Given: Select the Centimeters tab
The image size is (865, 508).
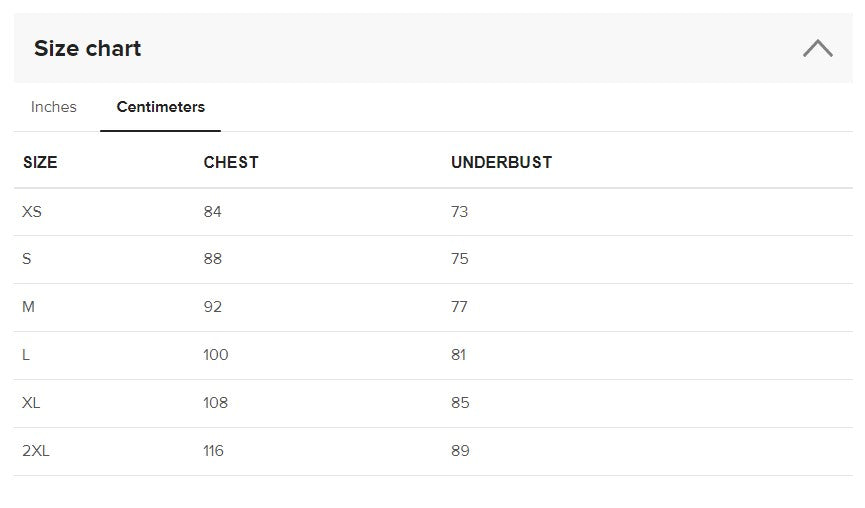Looking at the screenshot, I should (160, 107).
